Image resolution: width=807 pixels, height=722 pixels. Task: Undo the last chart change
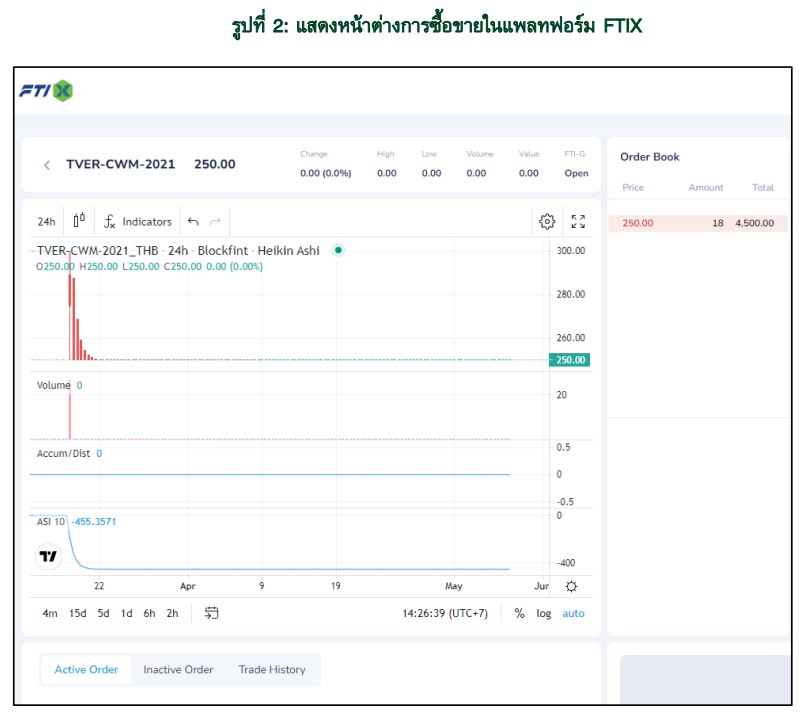[193, 222]
